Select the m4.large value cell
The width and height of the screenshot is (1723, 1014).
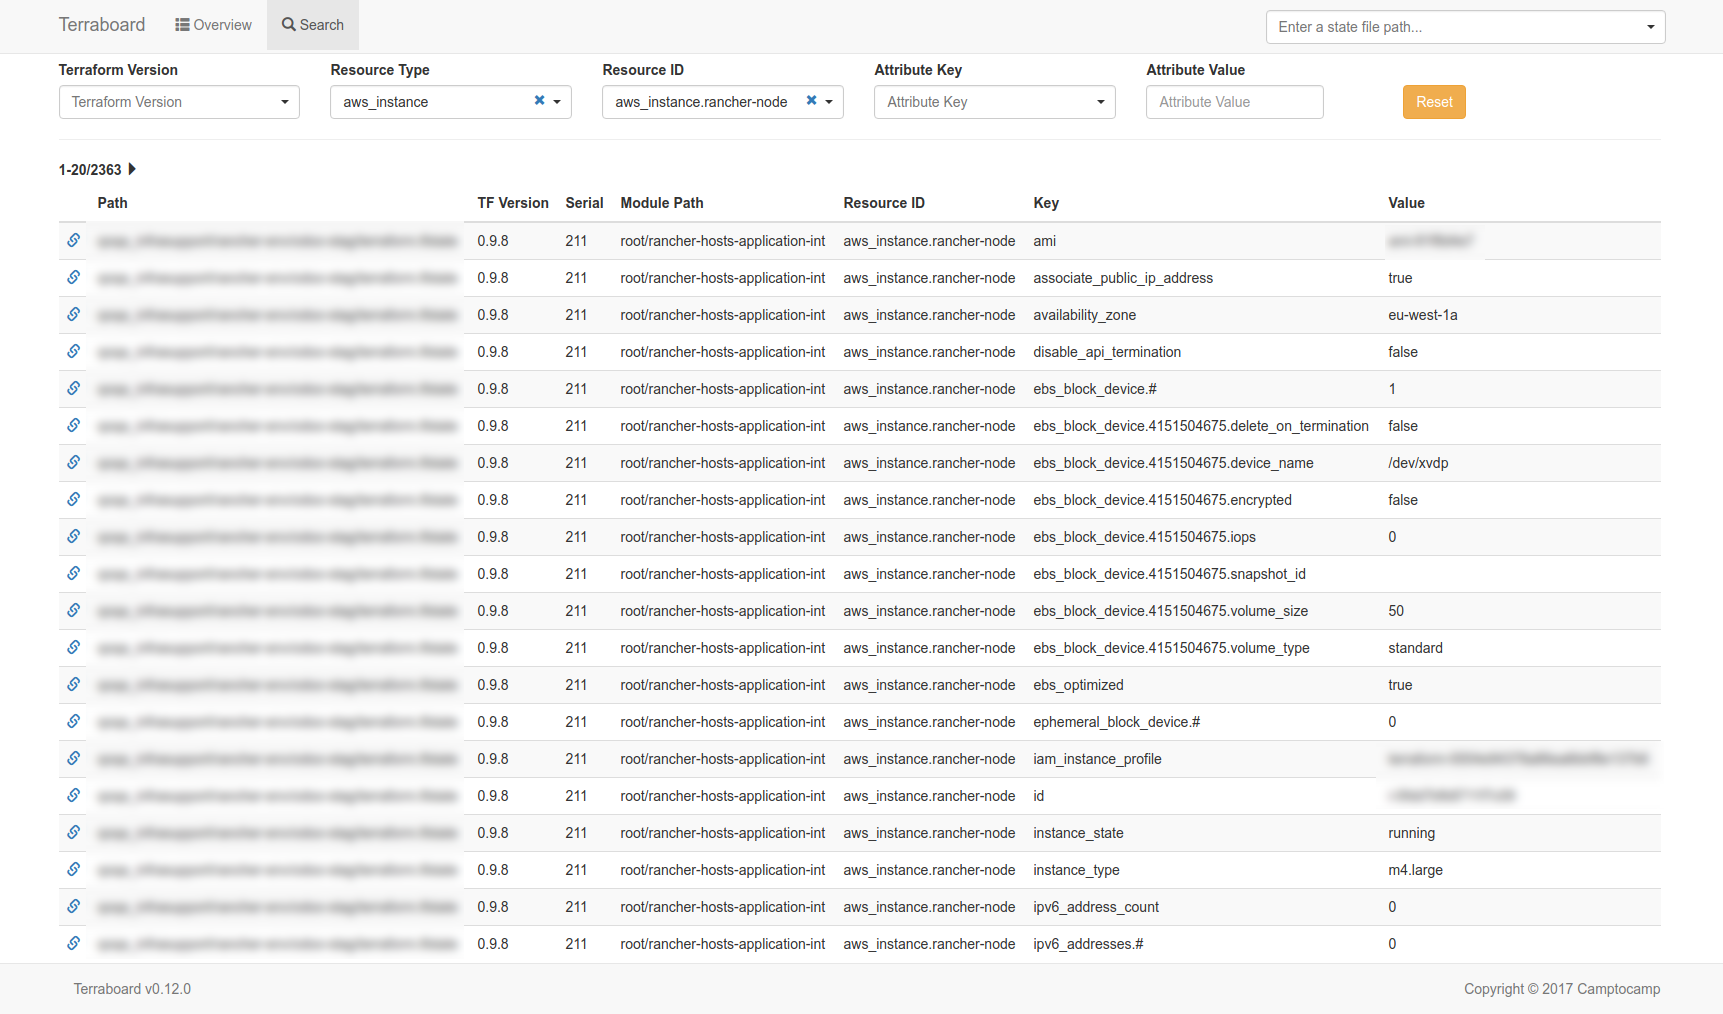click(x=1415, y=870)
